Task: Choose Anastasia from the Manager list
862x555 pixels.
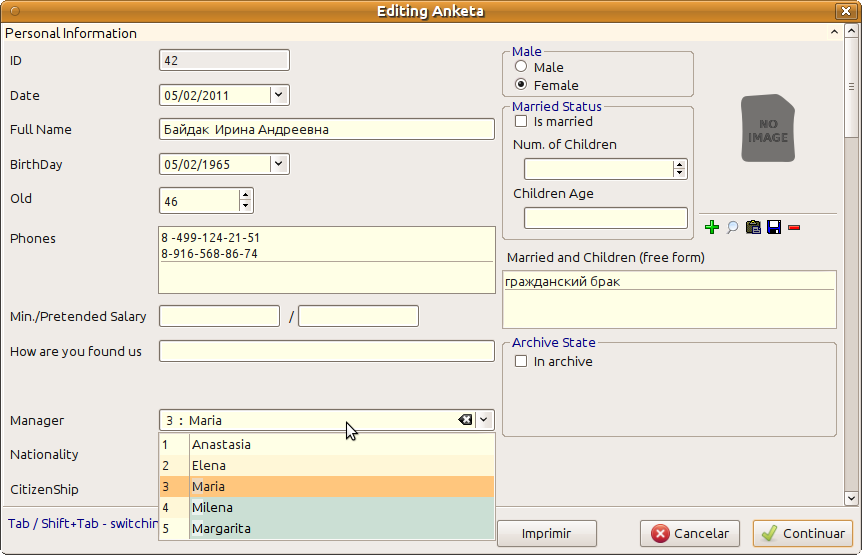Action: coord(327,444)
